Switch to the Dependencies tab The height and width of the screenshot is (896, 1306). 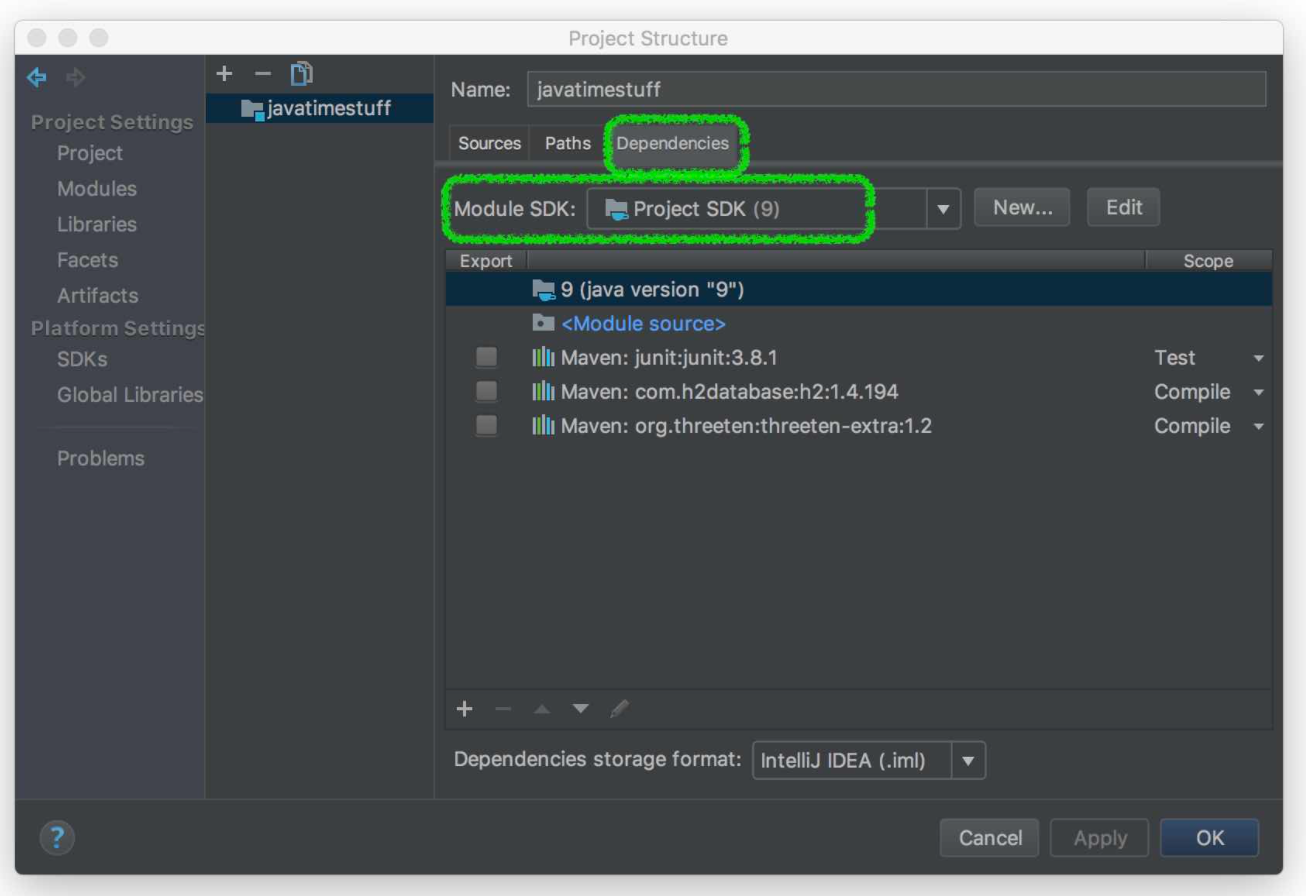click(x=673, y=143)
